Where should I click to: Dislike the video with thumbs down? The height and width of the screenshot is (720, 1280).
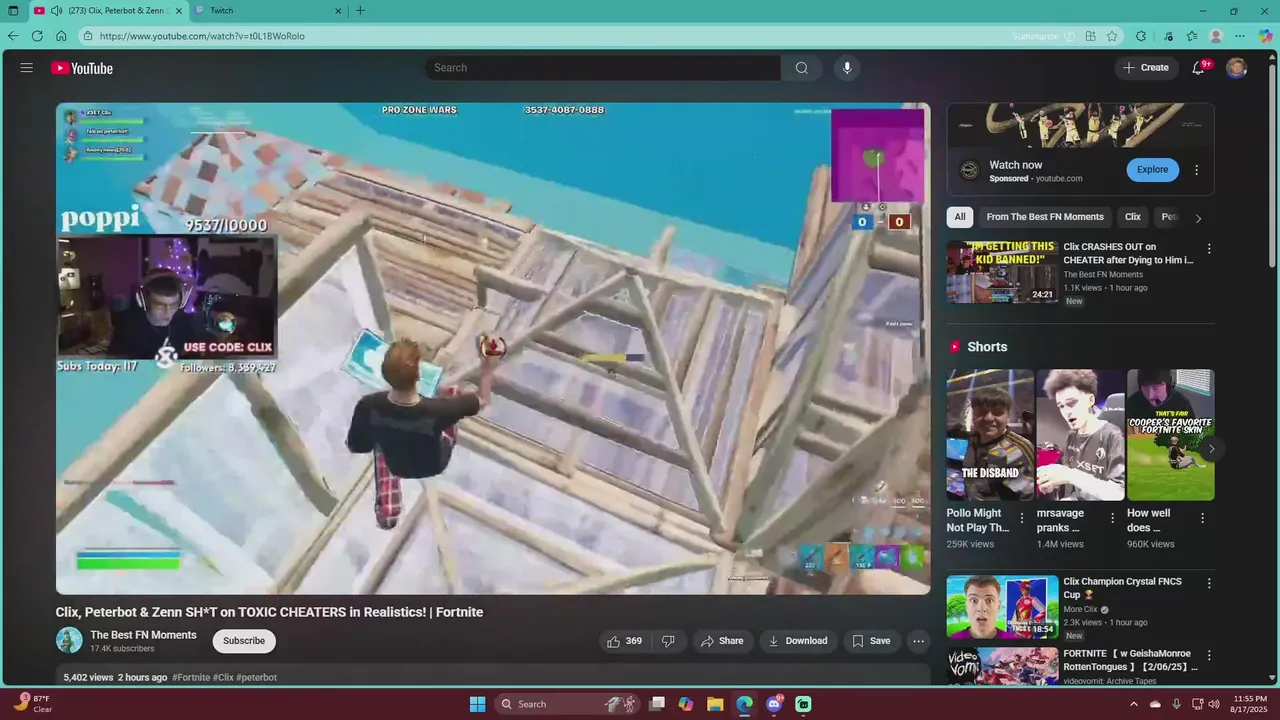tap(668, 641)
